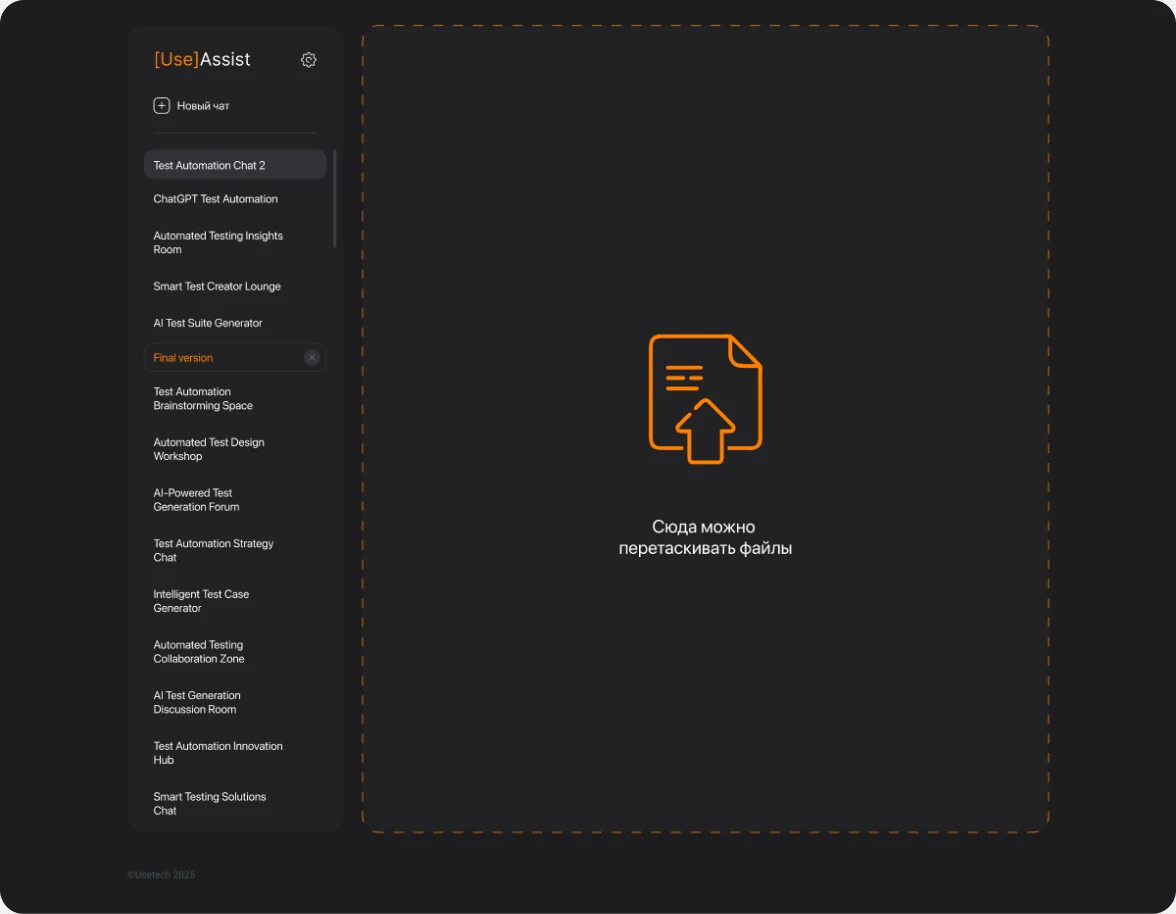This screenshot has height=914, width=1176.
Task: Open ChatGPT Test Automation chat
Action: (215, 199)
